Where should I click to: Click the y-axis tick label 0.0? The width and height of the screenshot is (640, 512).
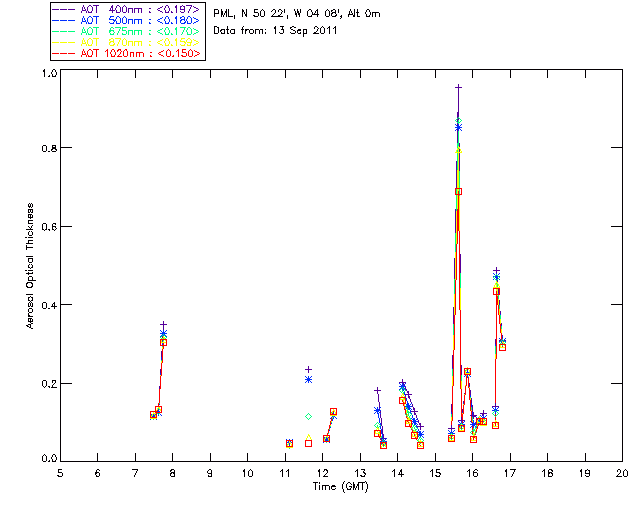[49, 459]
